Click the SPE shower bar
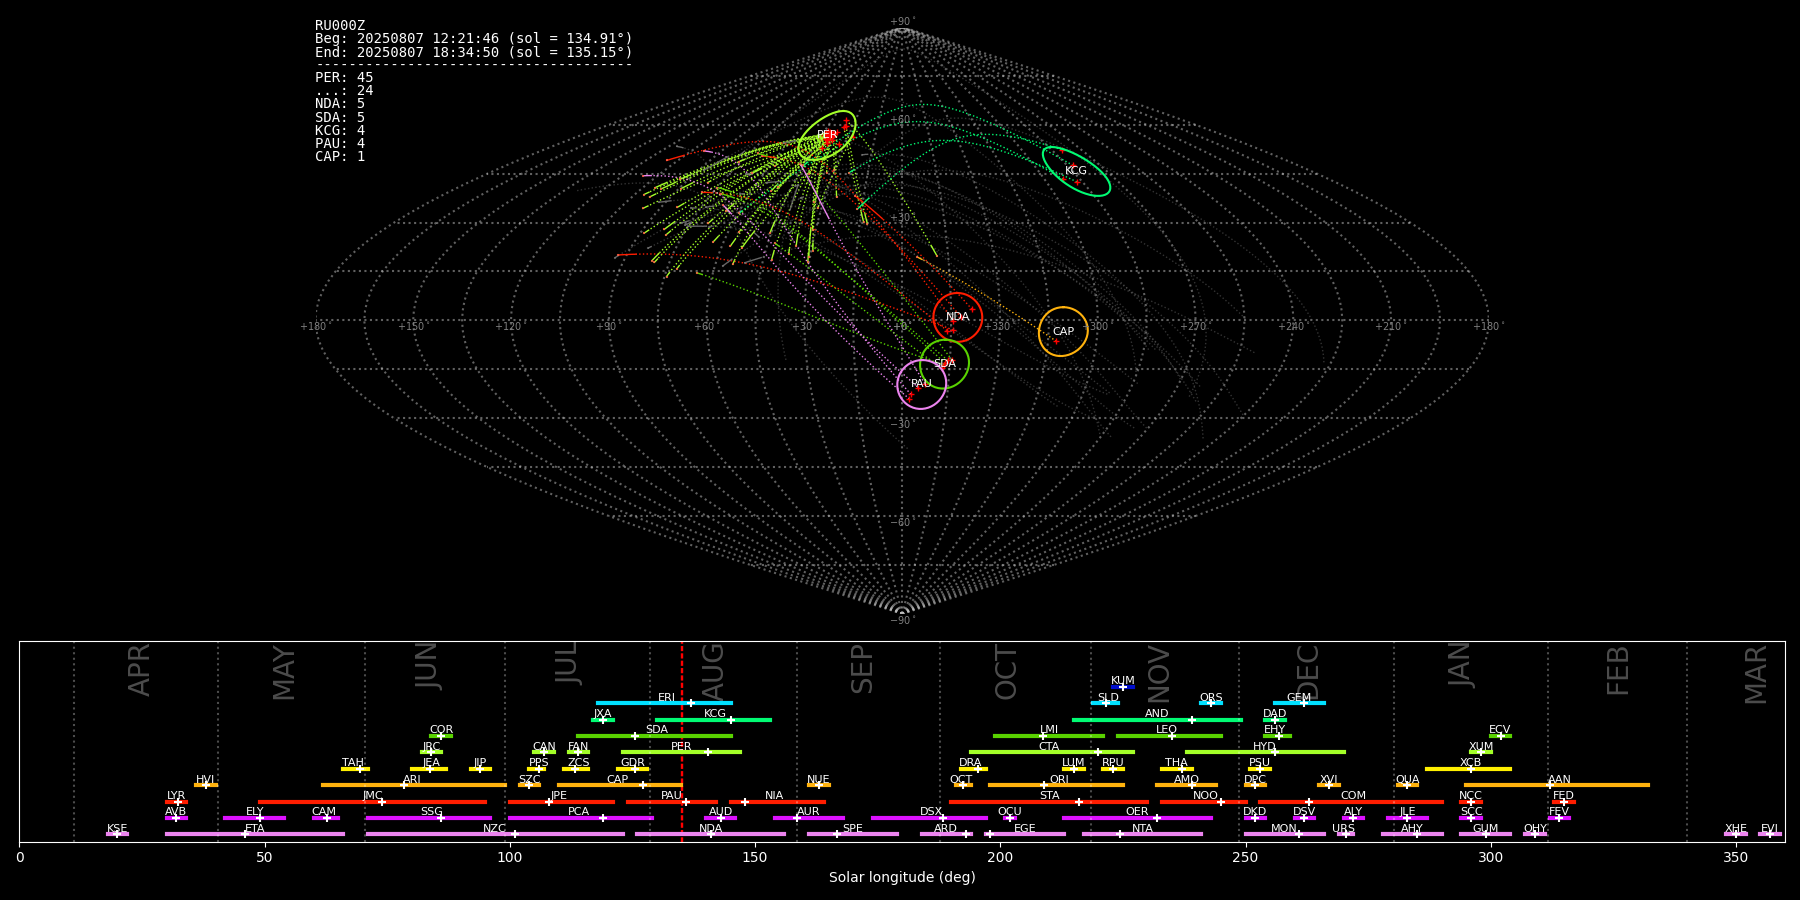 (852, 834)
